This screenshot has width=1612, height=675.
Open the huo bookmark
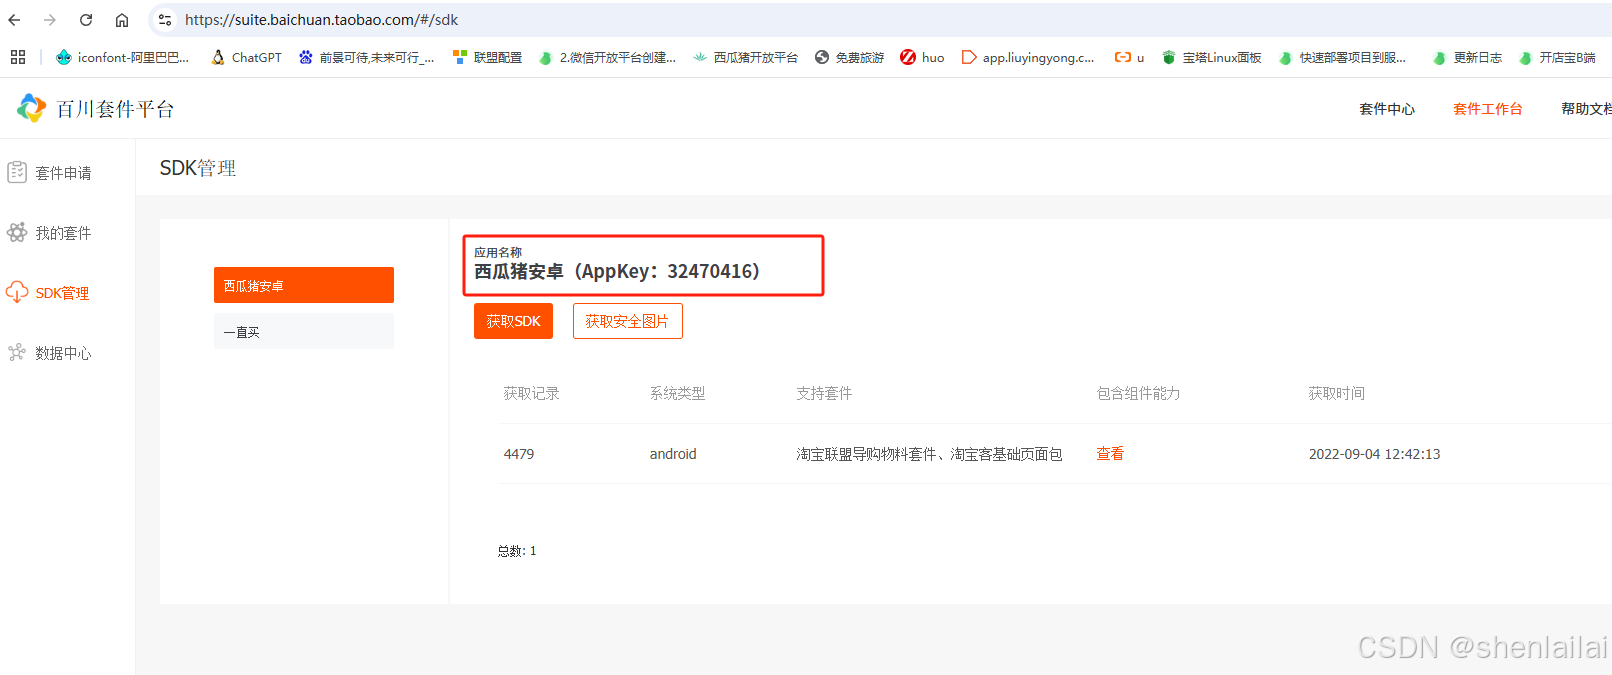click(x=922, y=57)
